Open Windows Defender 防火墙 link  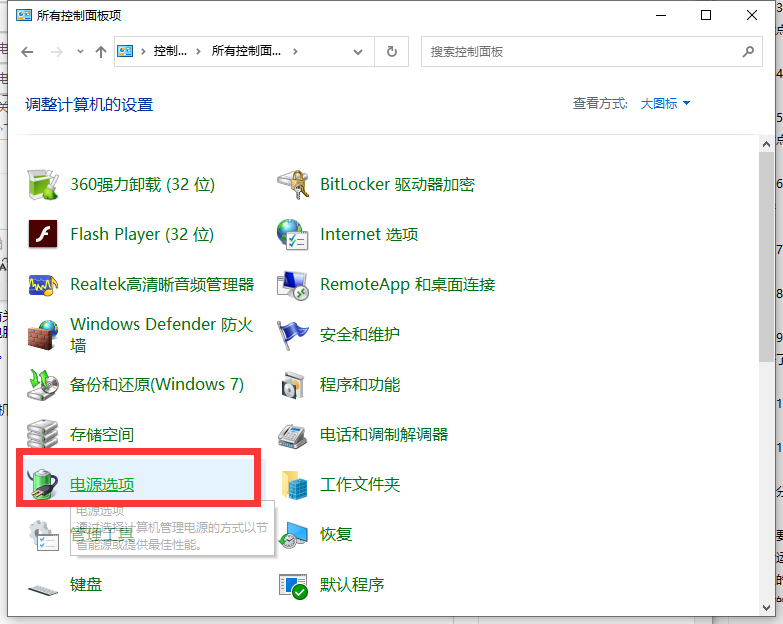click(x=161, y=334)
